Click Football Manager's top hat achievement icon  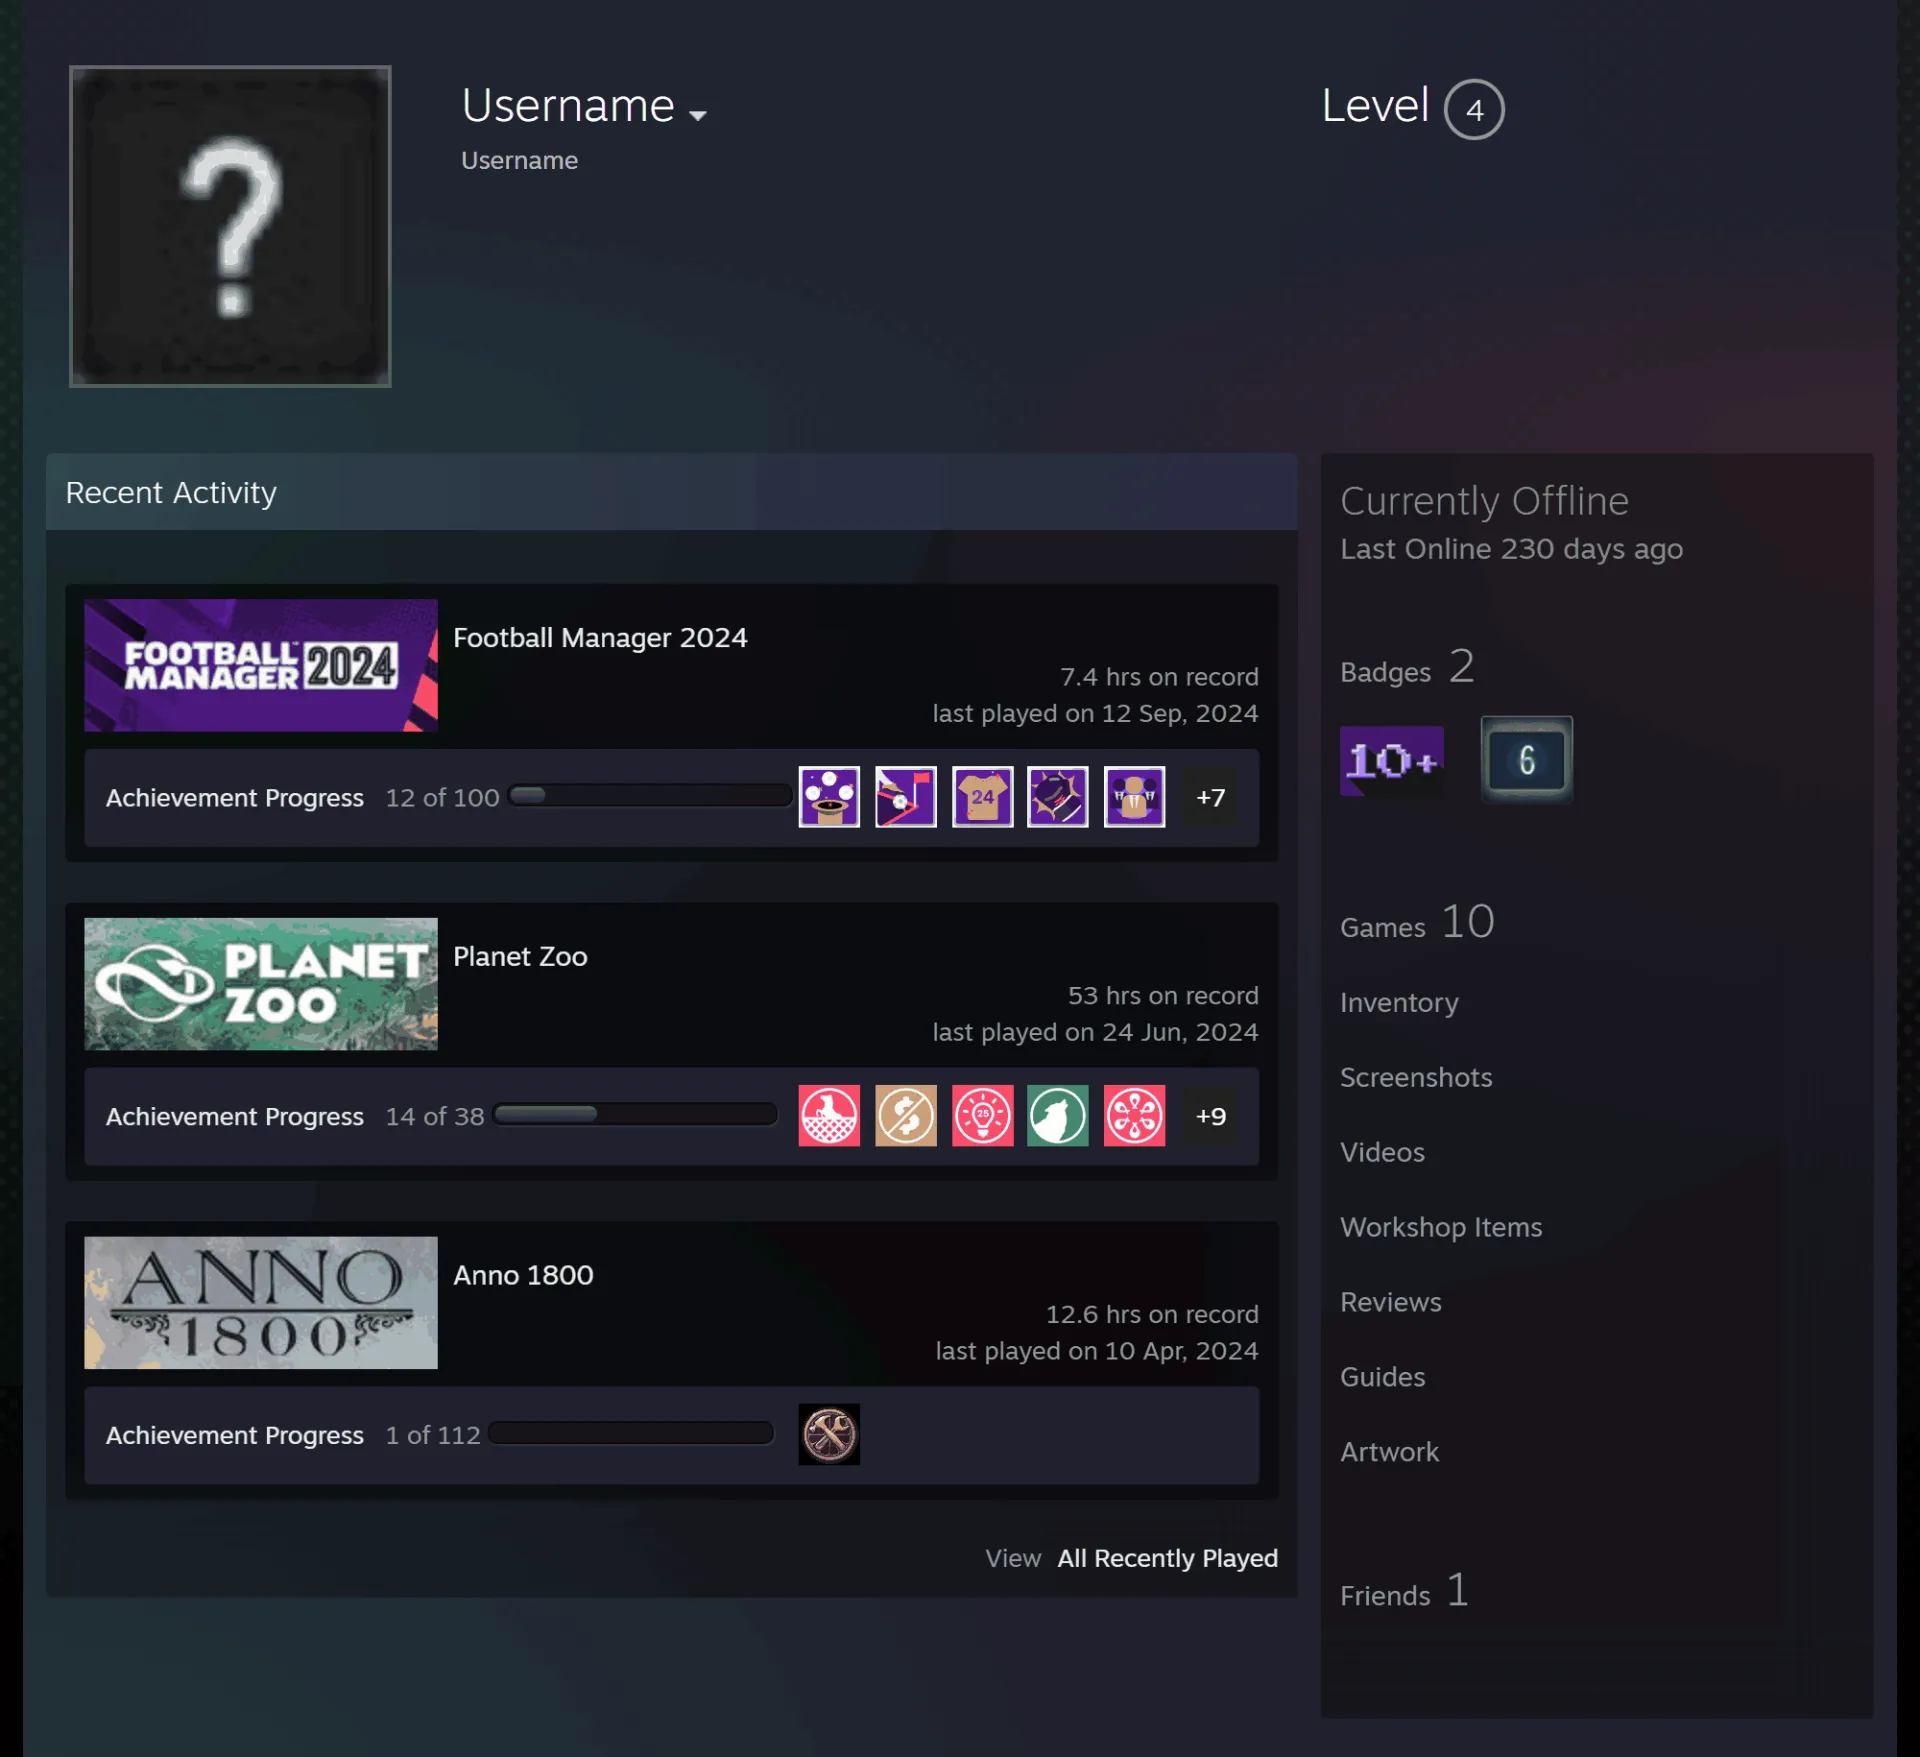coord(829,797)
